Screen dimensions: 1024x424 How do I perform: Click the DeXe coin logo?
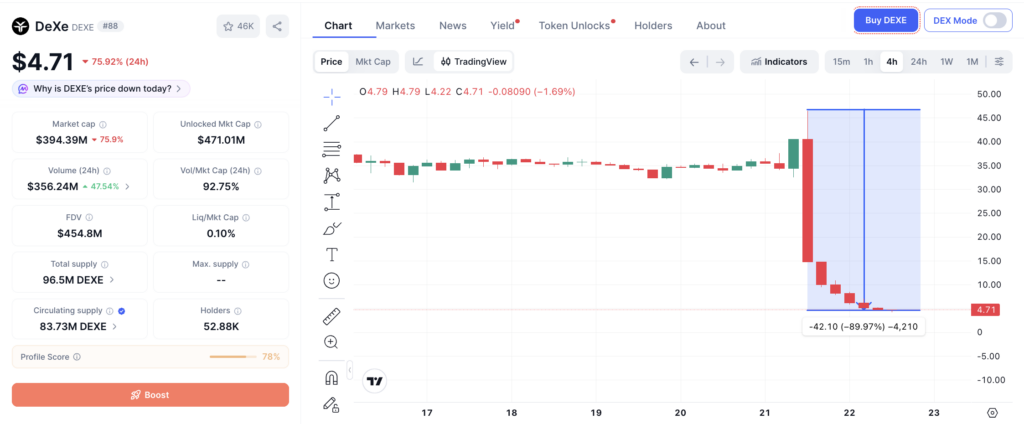click(21, 26)
